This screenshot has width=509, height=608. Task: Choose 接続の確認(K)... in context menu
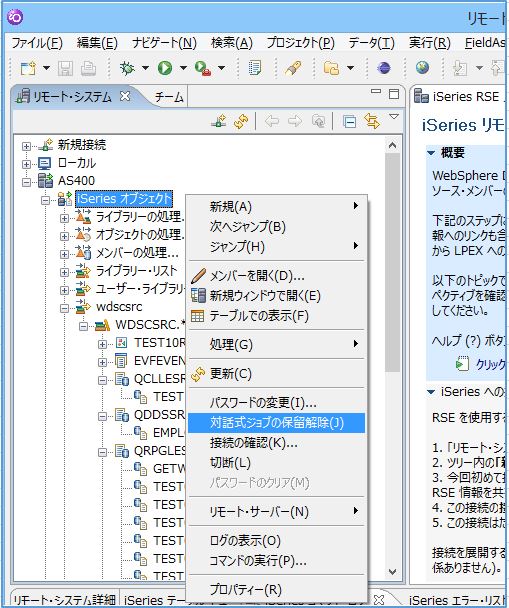point(276,443)
